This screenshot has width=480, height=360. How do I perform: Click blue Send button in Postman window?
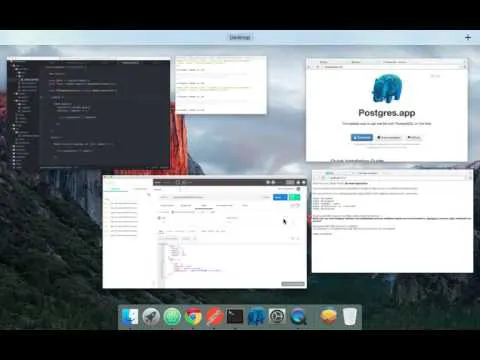coord(280,197)
